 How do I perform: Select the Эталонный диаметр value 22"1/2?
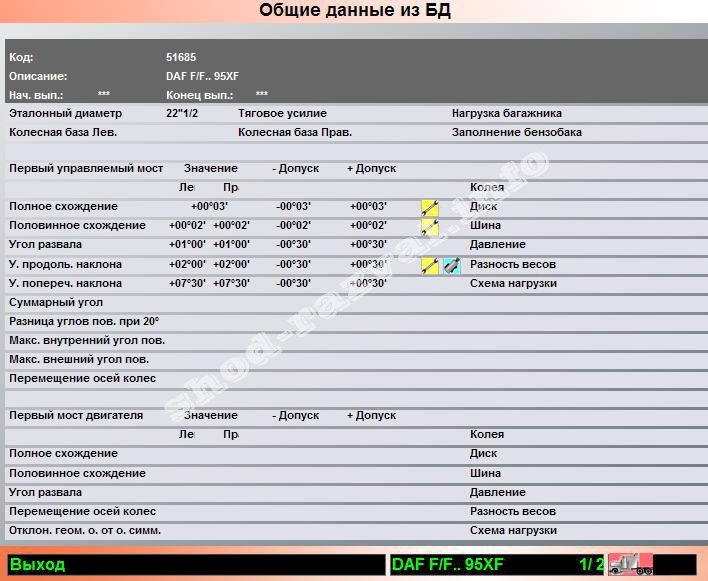pos(182,114)
